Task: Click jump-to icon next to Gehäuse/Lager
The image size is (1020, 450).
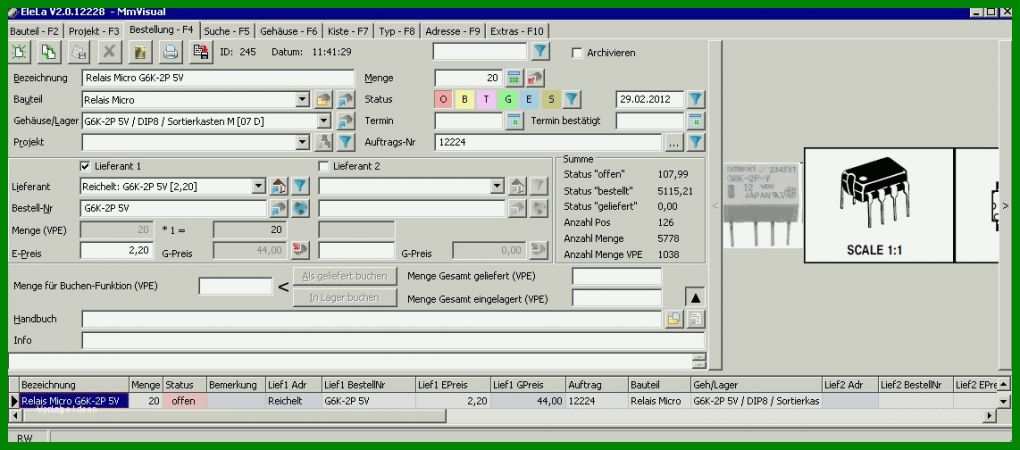Action: tap(346, 121)
